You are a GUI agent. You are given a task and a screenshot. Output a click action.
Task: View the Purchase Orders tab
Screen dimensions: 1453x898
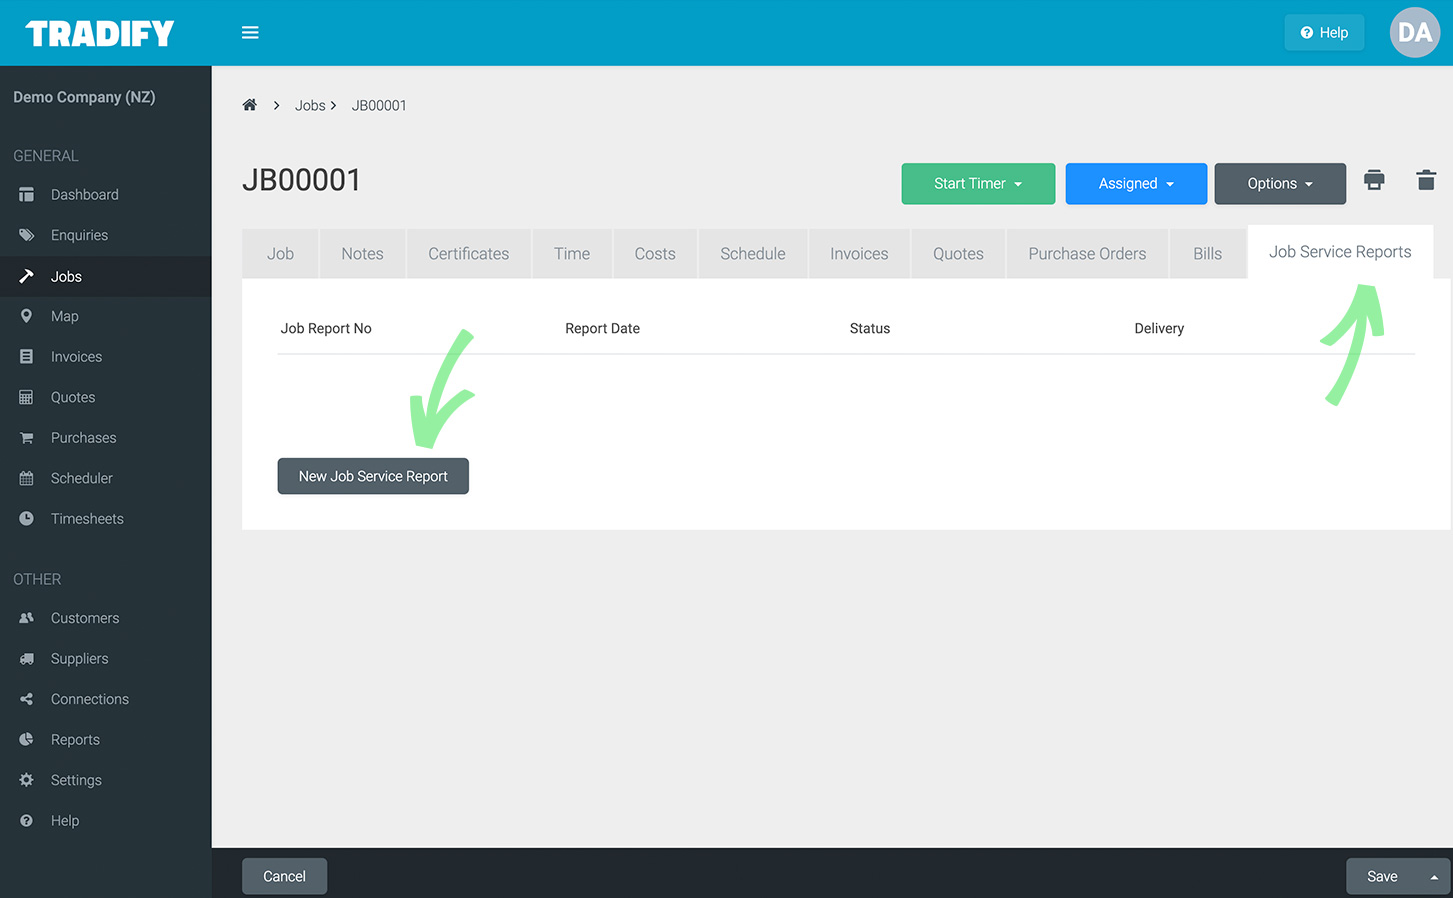[1087, 254]
